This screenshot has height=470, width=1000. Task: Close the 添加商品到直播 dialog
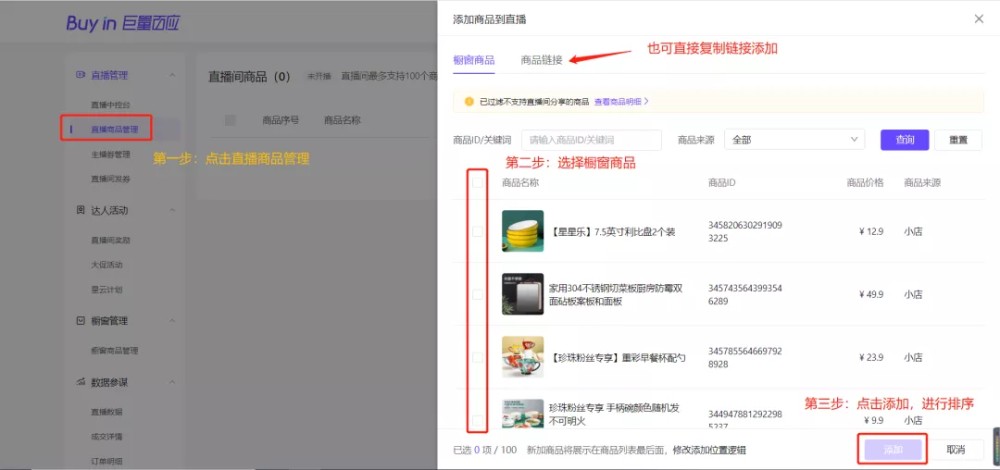(x=978, y=19)
